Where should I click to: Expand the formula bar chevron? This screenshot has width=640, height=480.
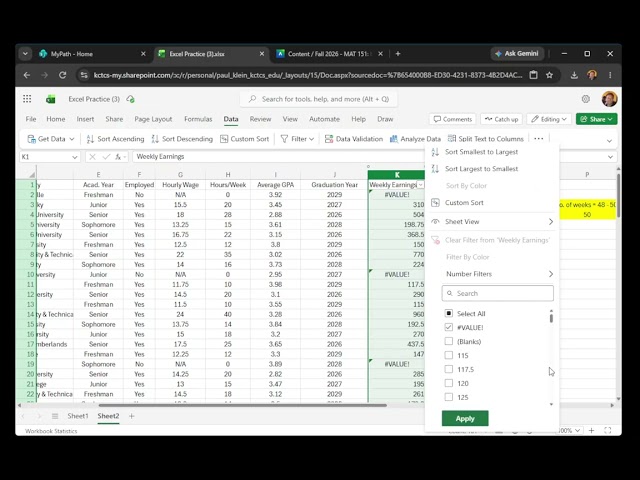(x=610, y=157)
